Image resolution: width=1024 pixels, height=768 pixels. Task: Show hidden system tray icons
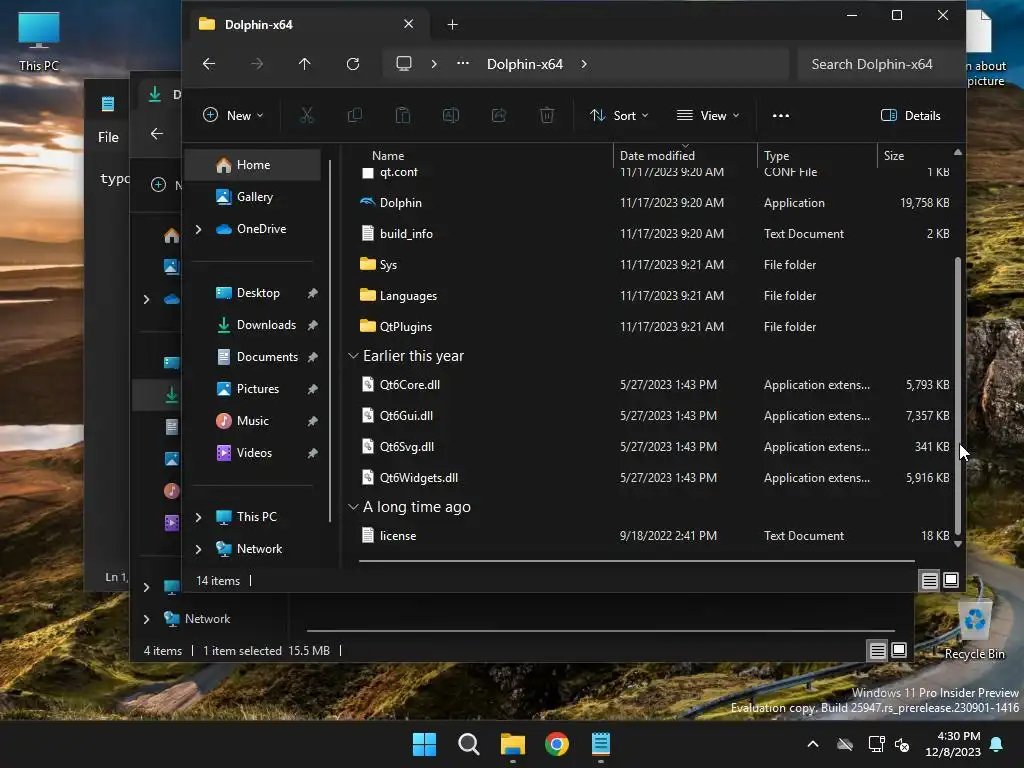[x=813, y=744]
